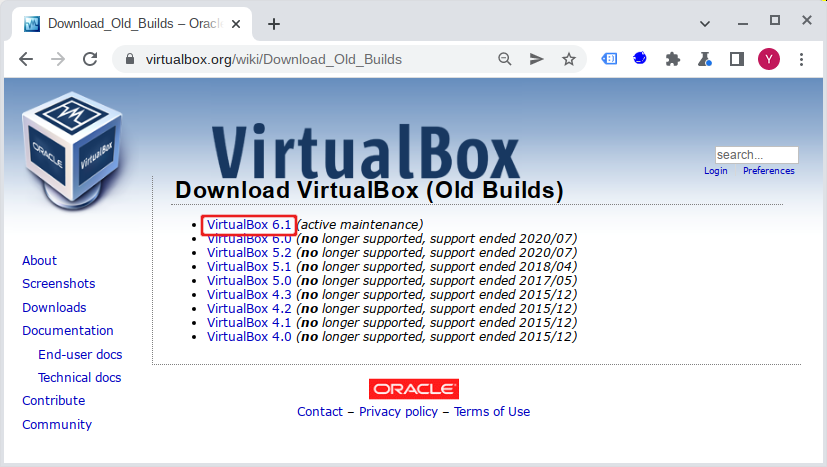Open Screenshots in the sidebar

pos(59,284)
